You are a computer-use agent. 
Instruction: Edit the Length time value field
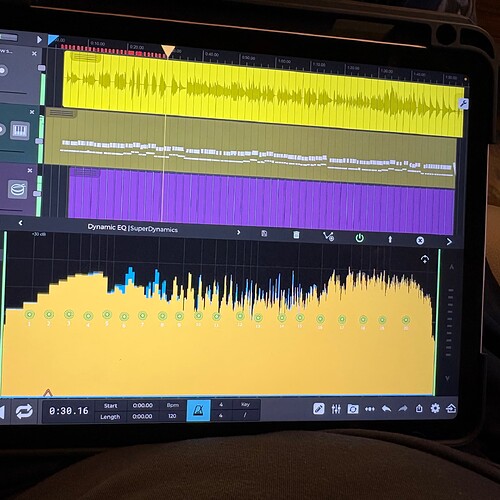142,416
